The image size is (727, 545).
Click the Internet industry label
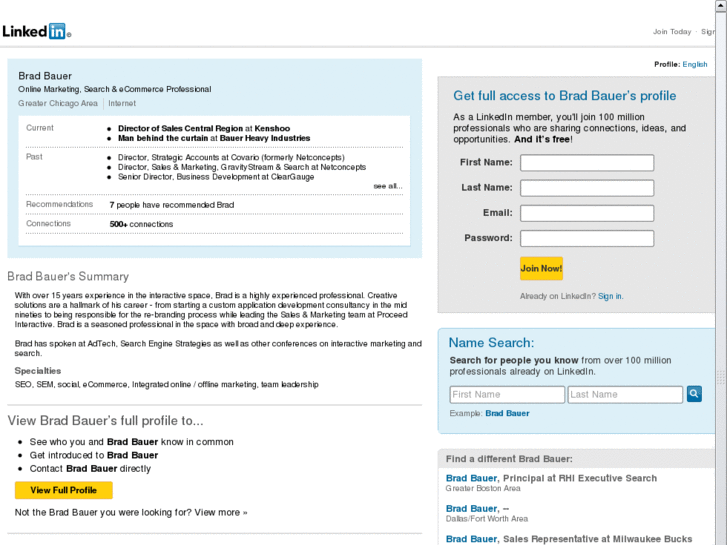point(122,103)
